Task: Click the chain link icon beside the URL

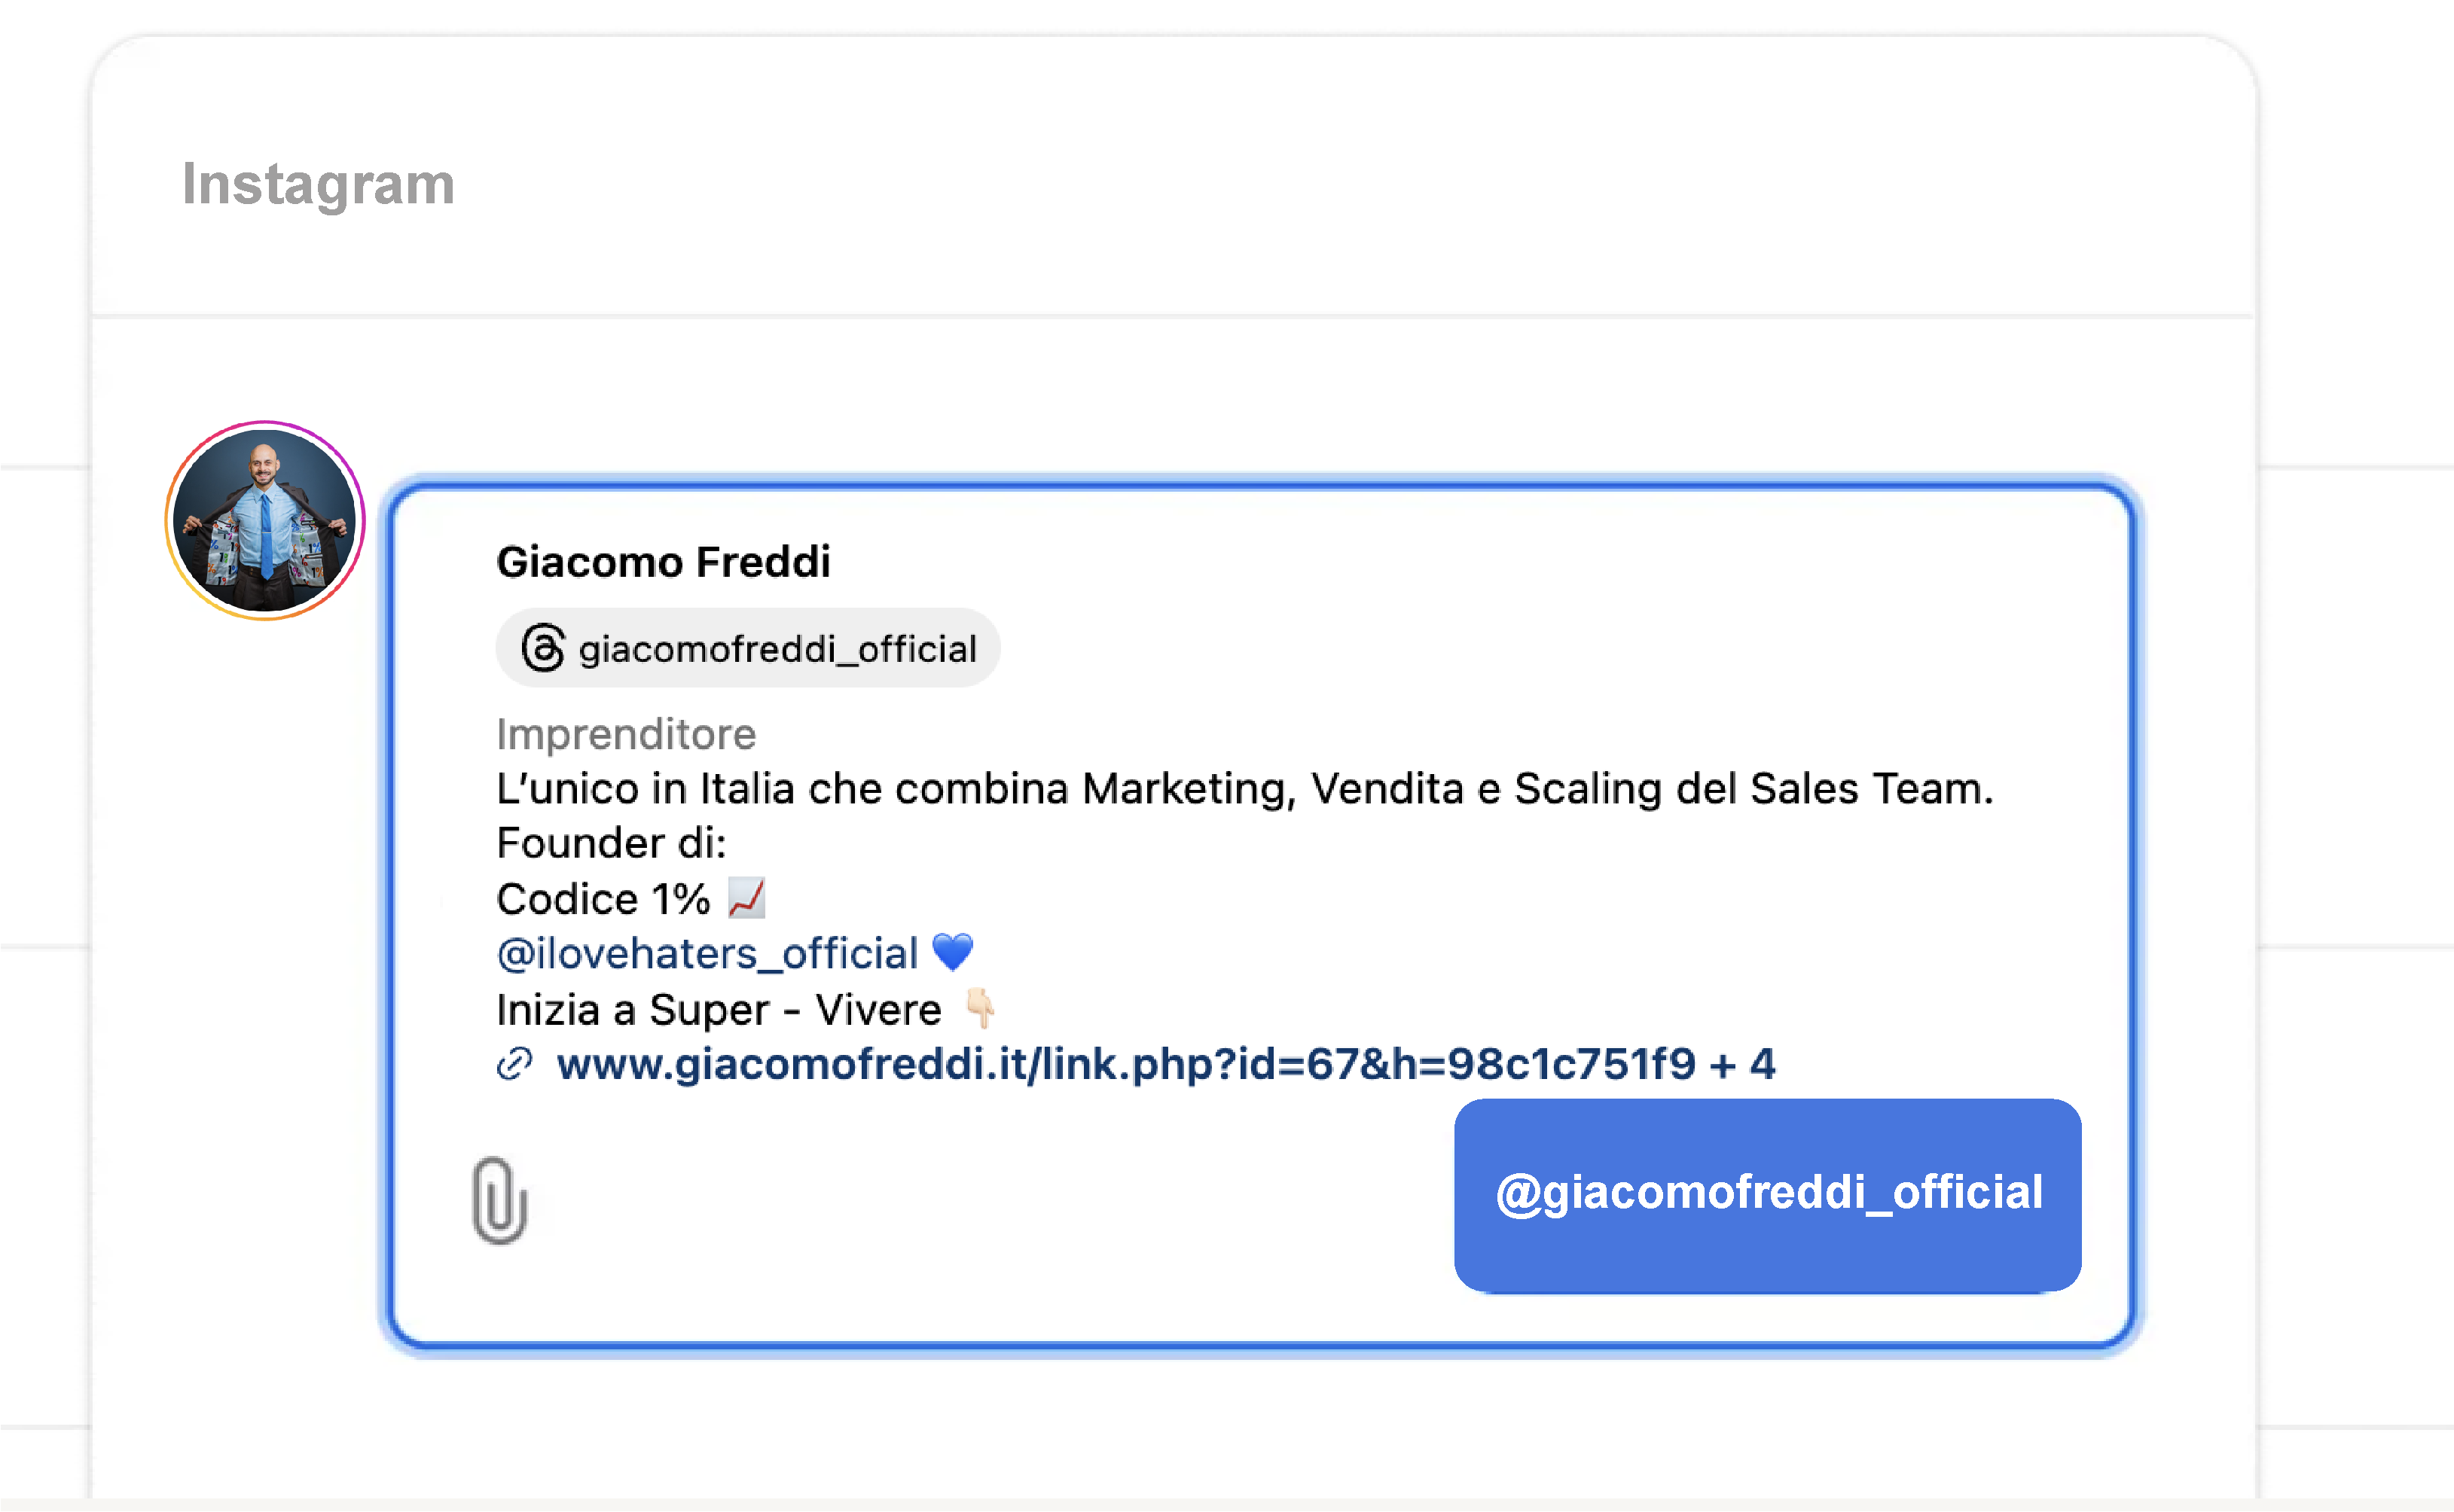Action: [x=514, y=1064]
